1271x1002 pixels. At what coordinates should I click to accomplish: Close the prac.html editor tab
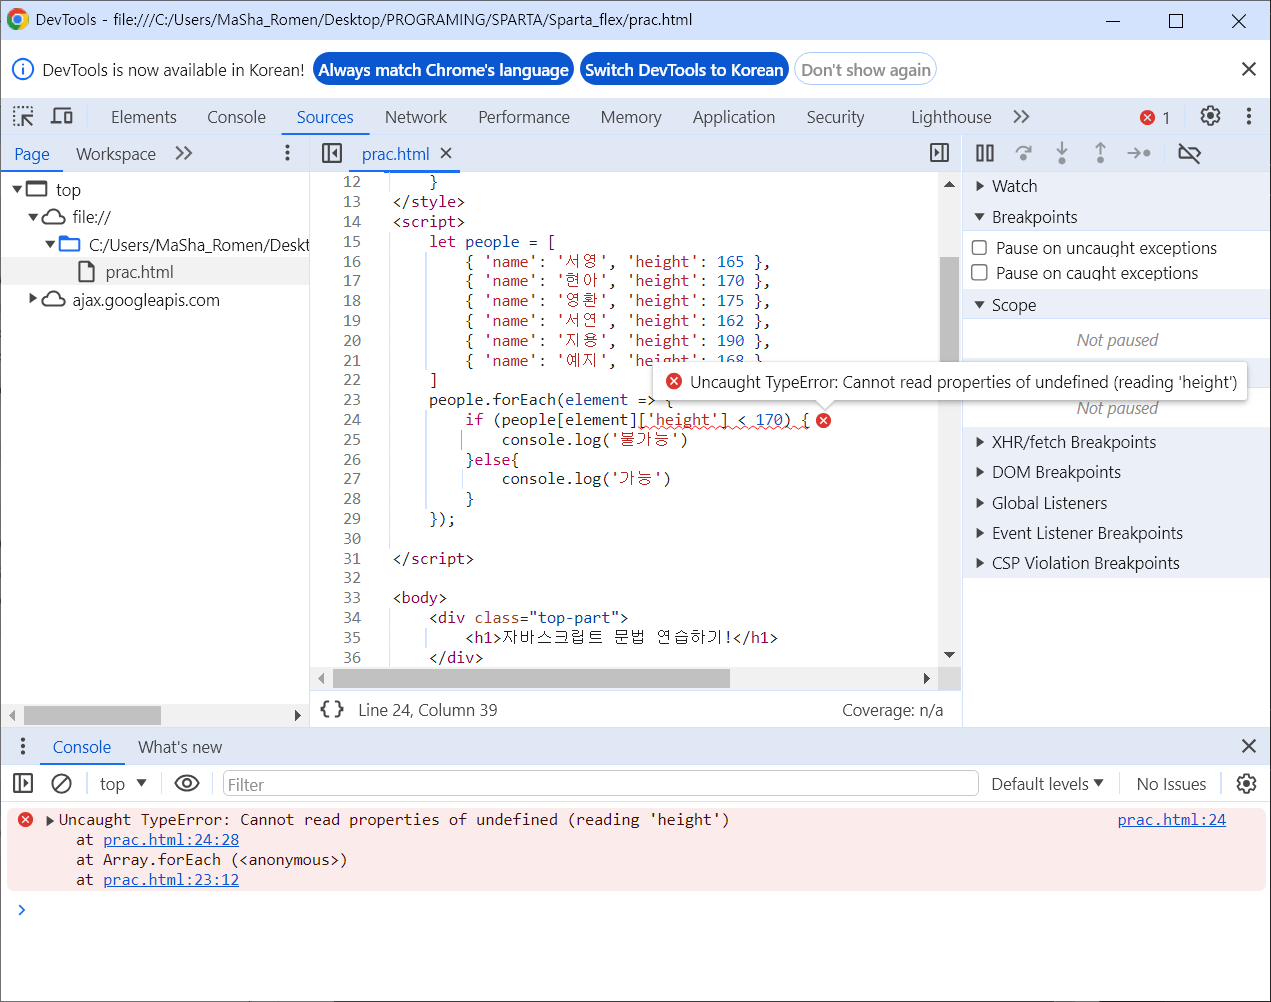tap(446, 153)
